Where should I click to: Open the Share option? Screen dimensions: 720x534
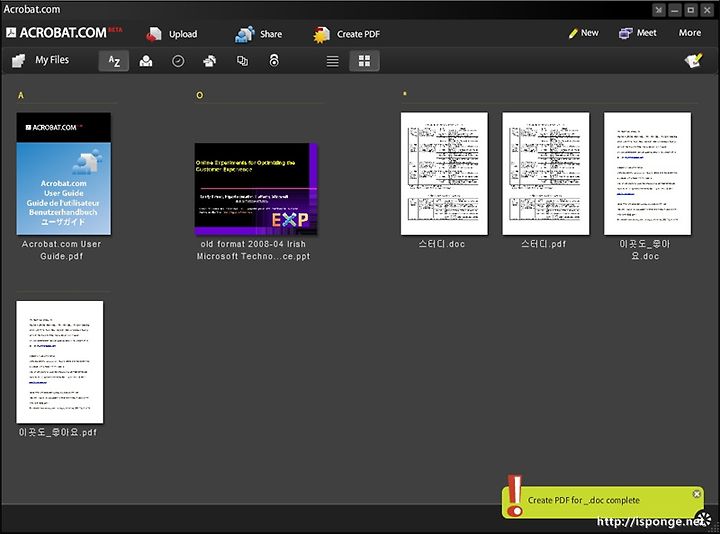click(x=259, y=34)
